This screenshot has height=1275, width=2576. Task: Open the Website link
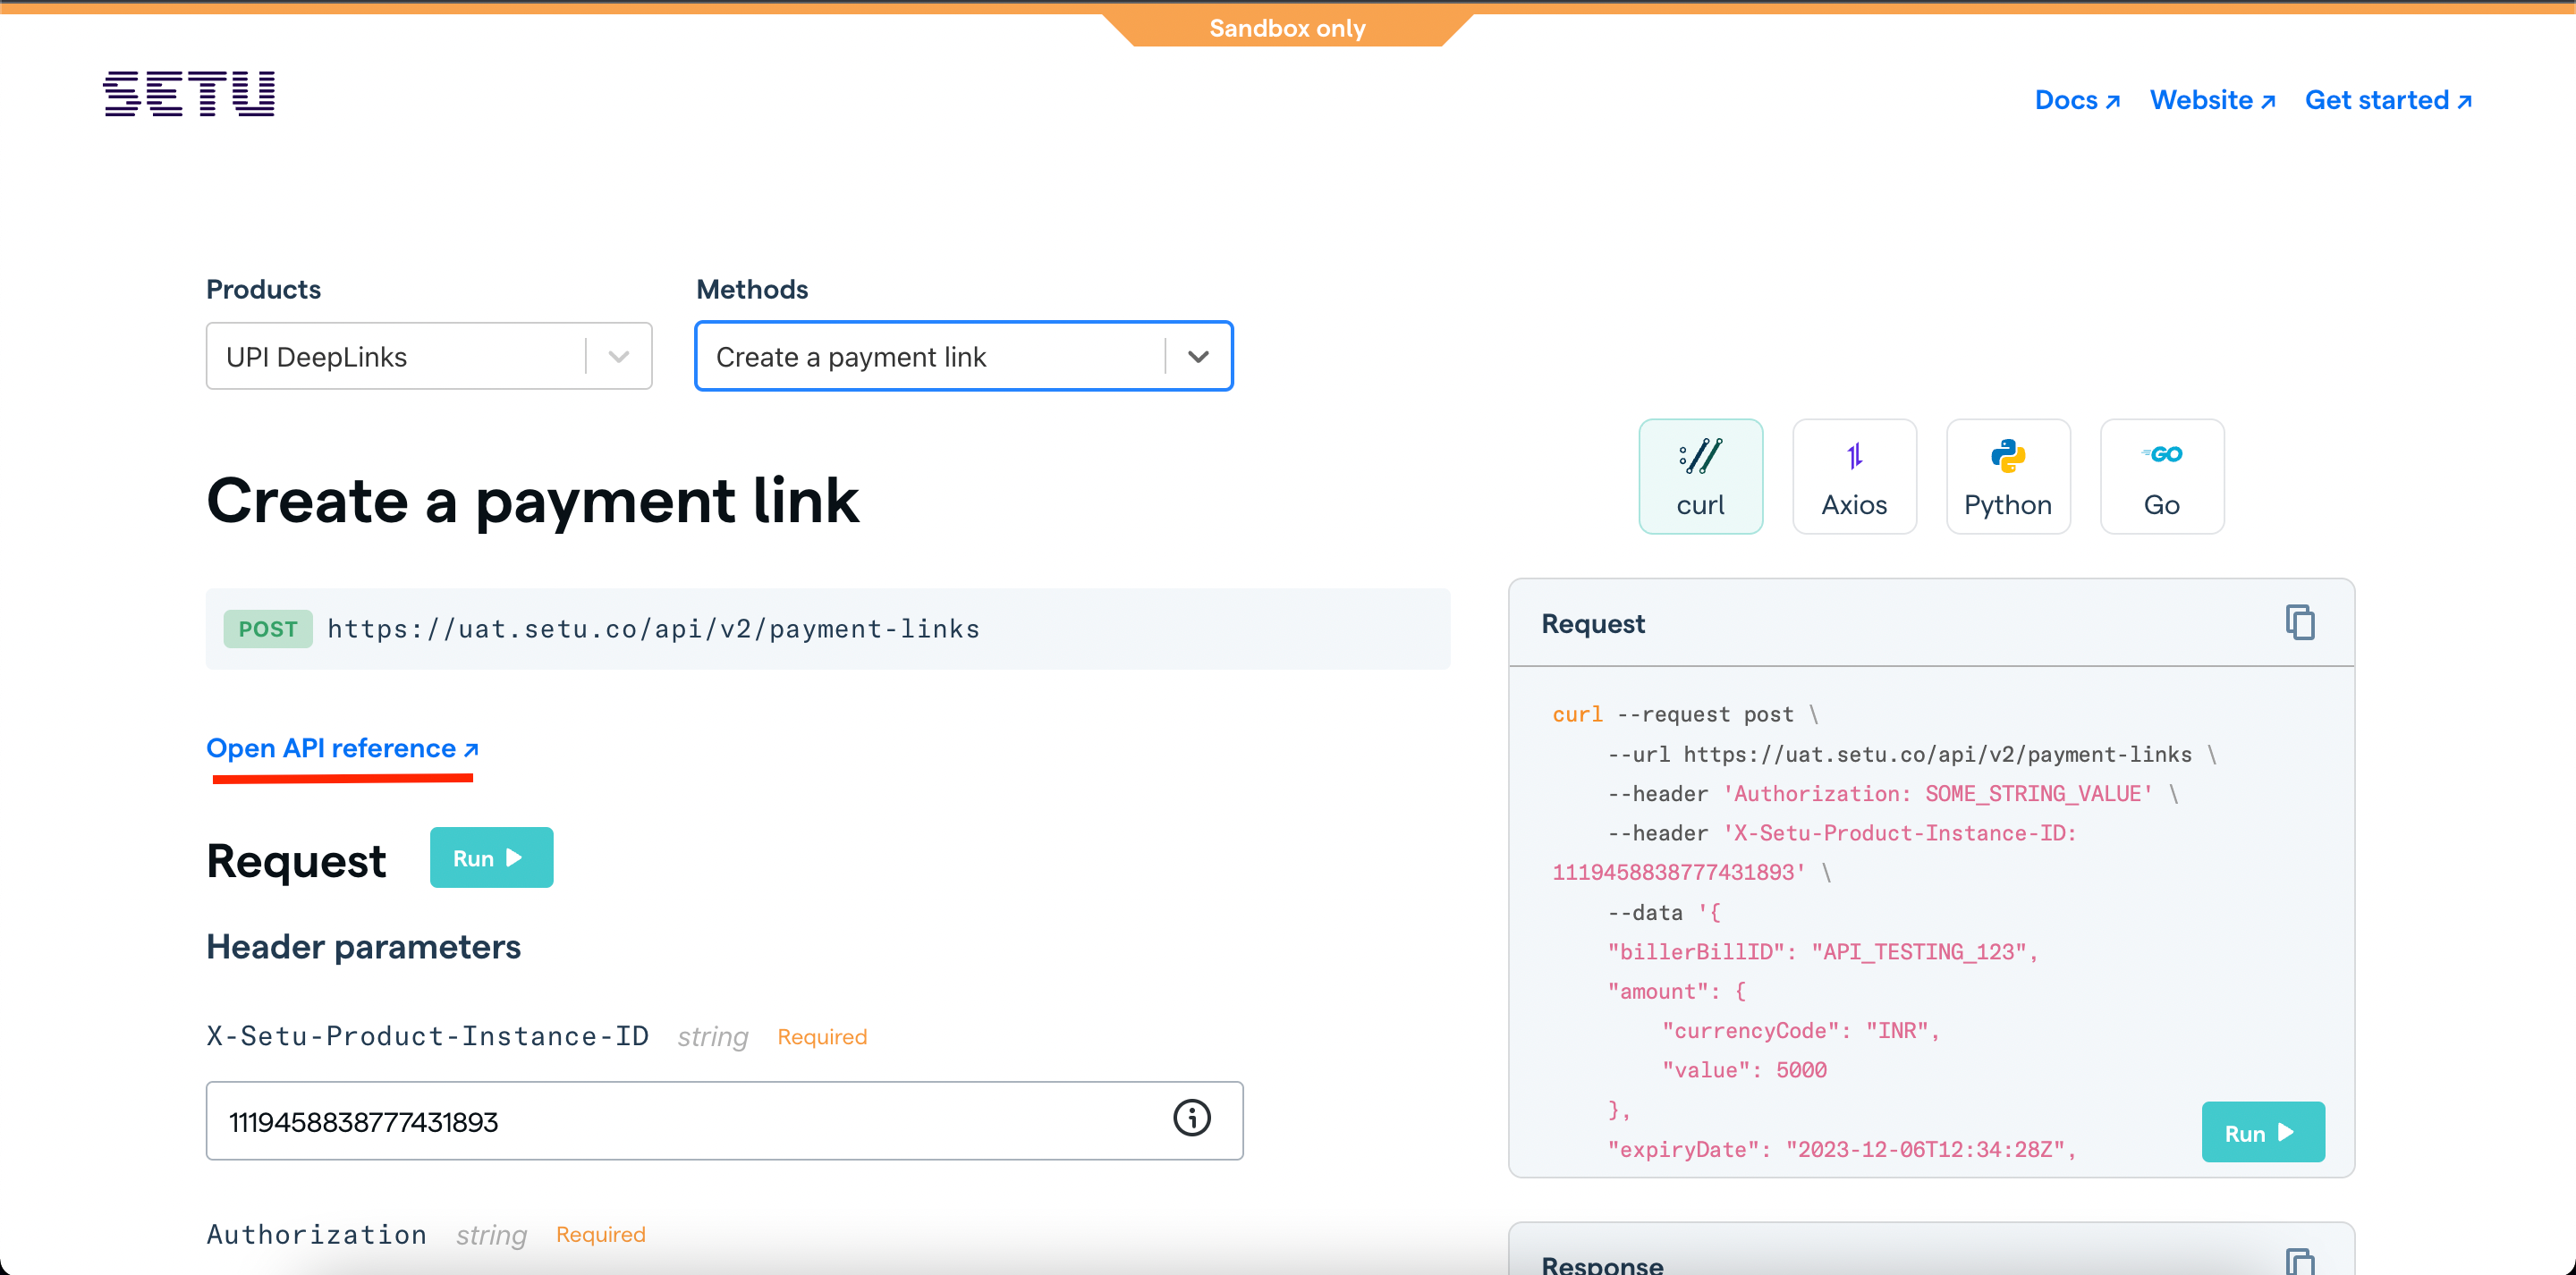(x=2212, y=101)
